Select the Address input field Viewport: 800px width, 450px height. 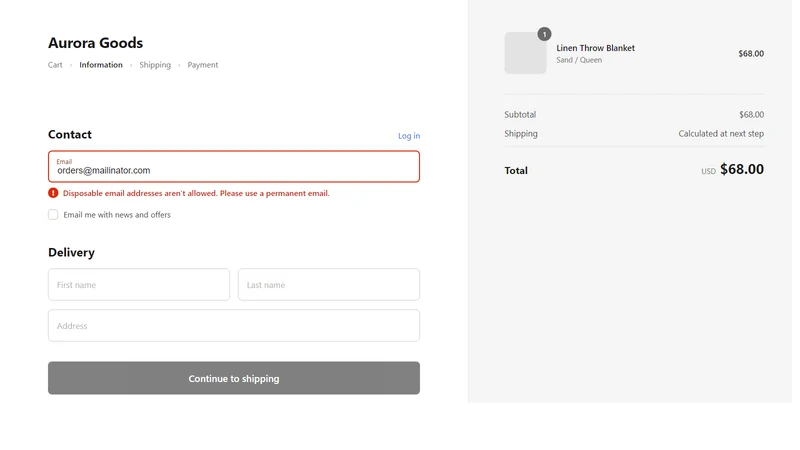(234, 326)
